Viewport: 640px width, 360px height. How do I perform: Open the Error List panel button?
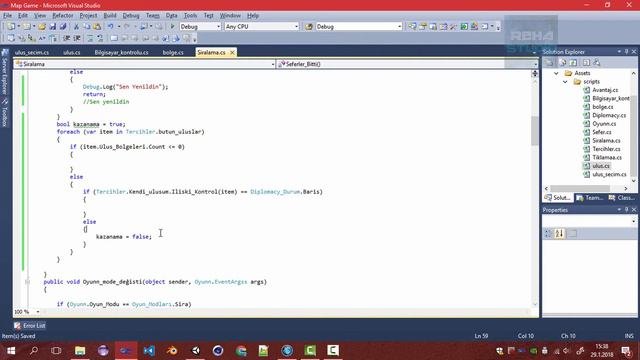pos(29,326)
